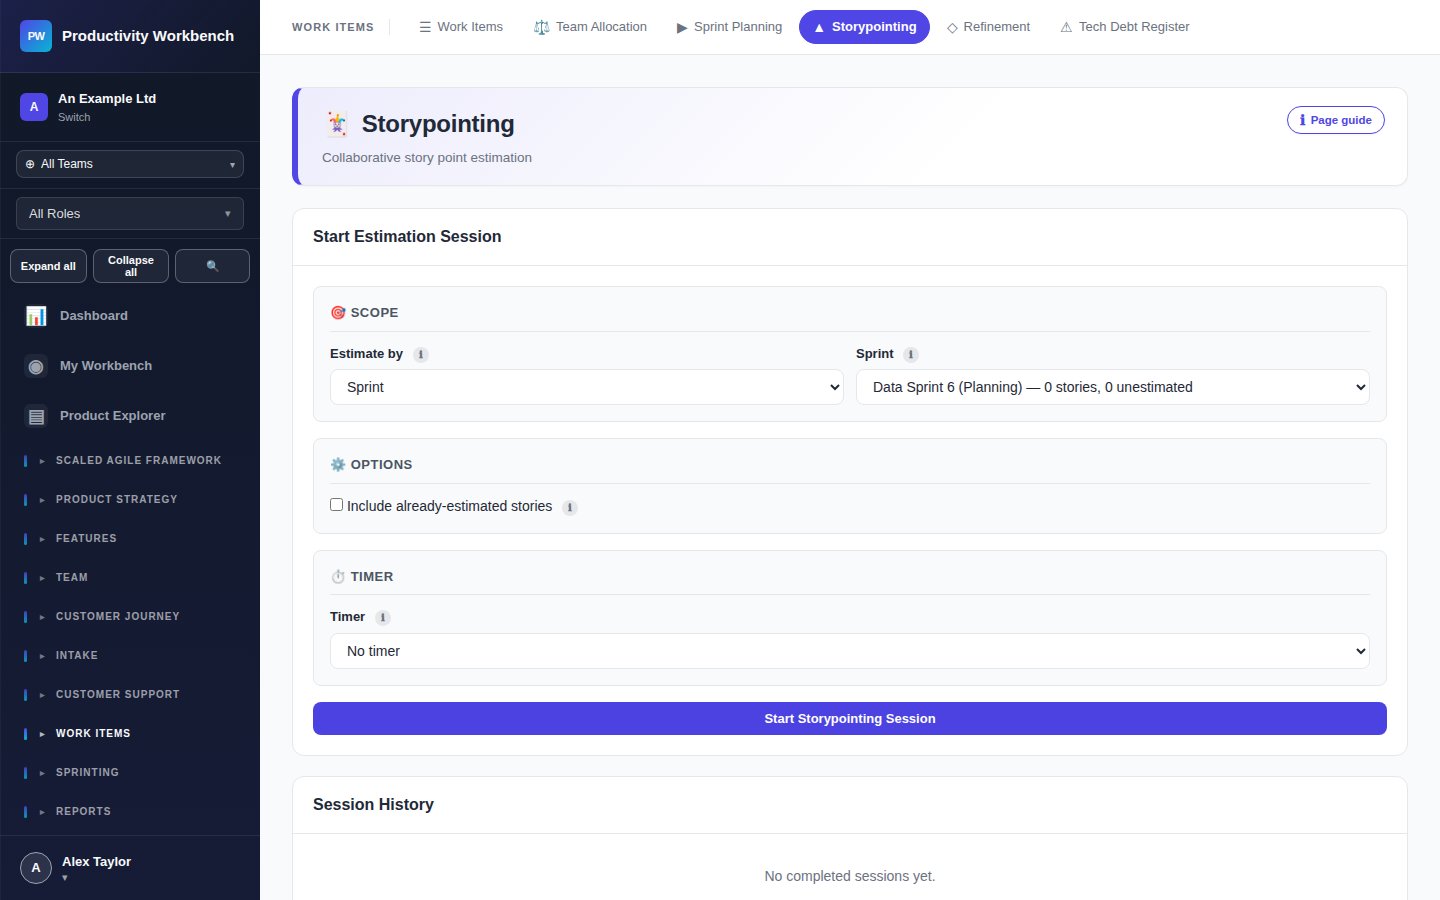Open the Page guide button

click(1336, 120)
